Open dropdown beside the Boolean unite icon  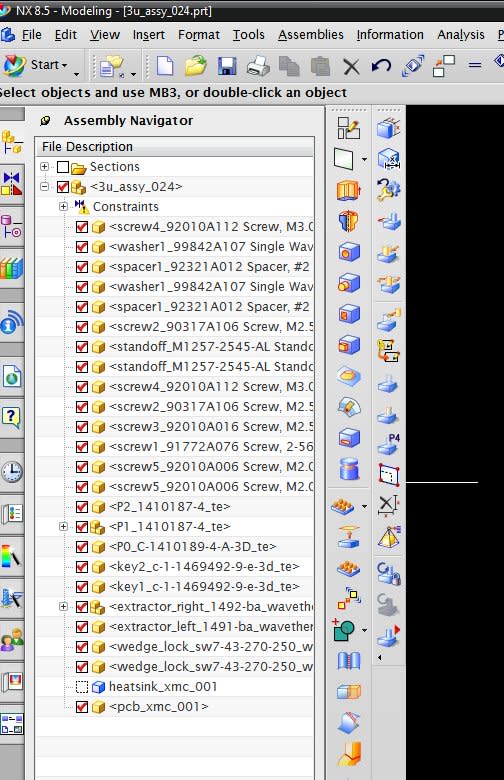[x=365, y=630]
